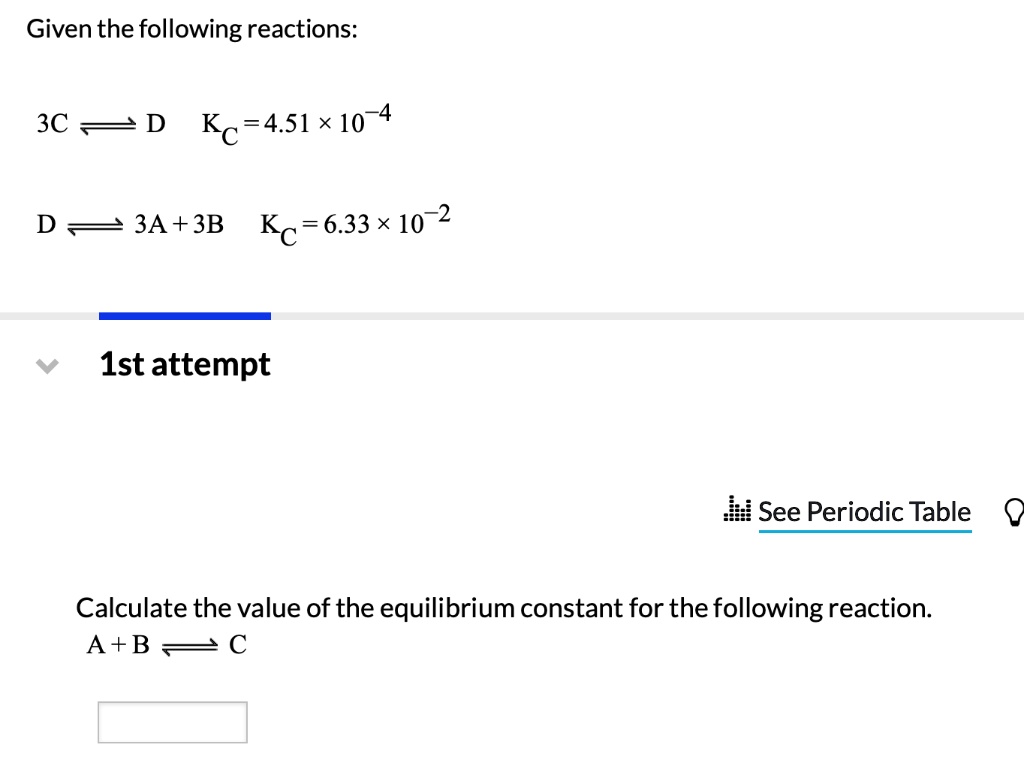Click the blue progress bar segment

tap(184, 315)
